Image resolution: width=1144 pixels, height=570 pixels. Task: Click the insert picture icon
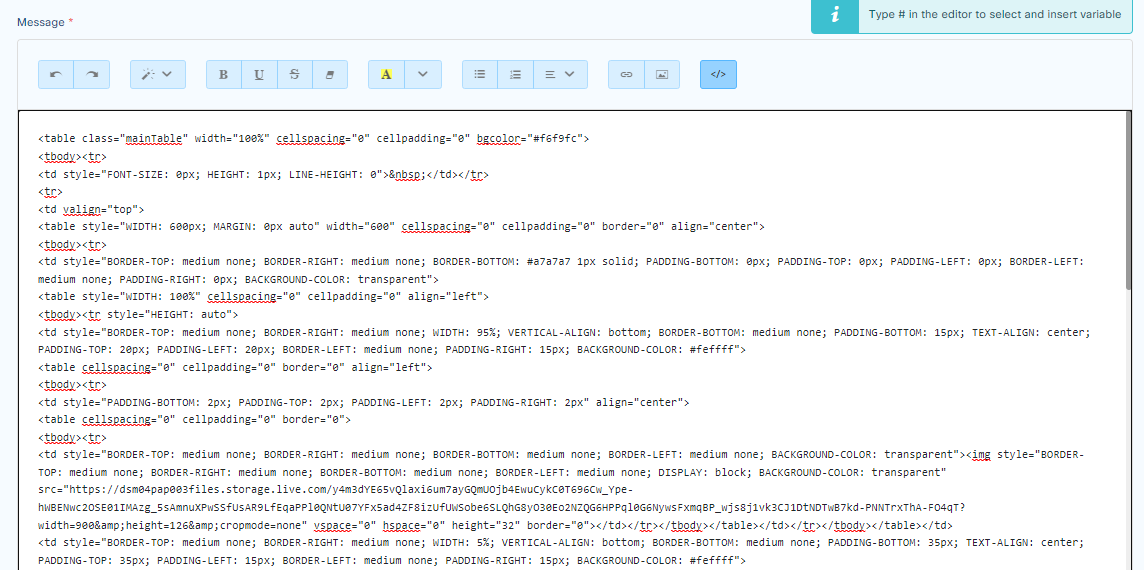(x=661, y=74)
